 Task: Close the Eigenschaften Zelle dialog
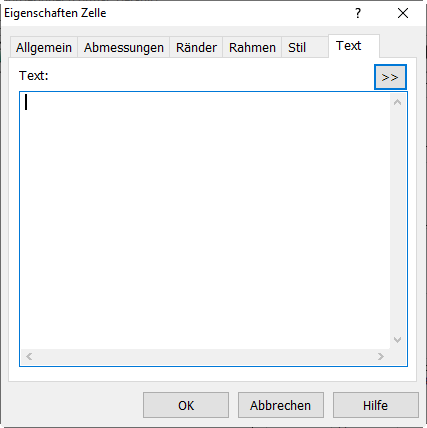click(x=403, y=13)
